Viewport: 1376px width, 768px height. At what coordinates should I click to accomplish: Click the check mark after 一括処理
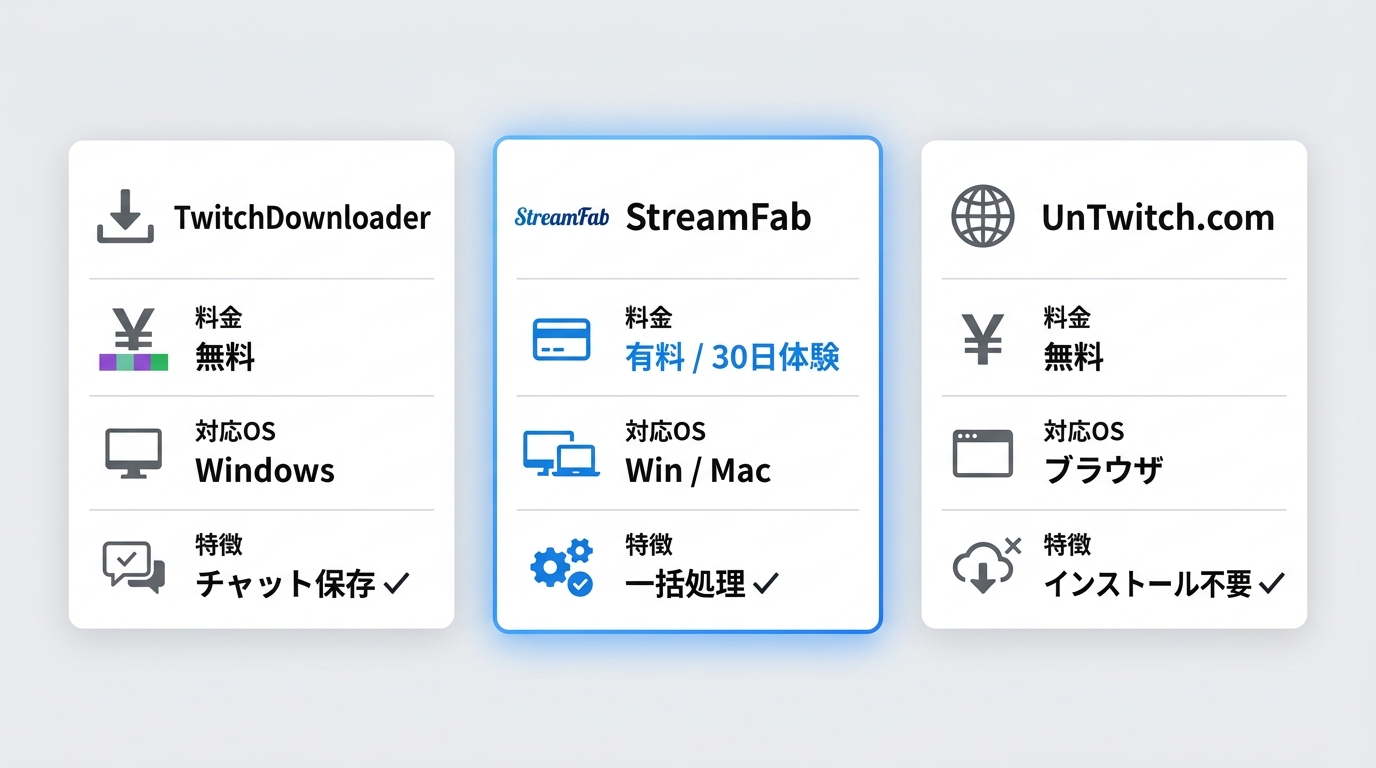(x=766, y=583)
